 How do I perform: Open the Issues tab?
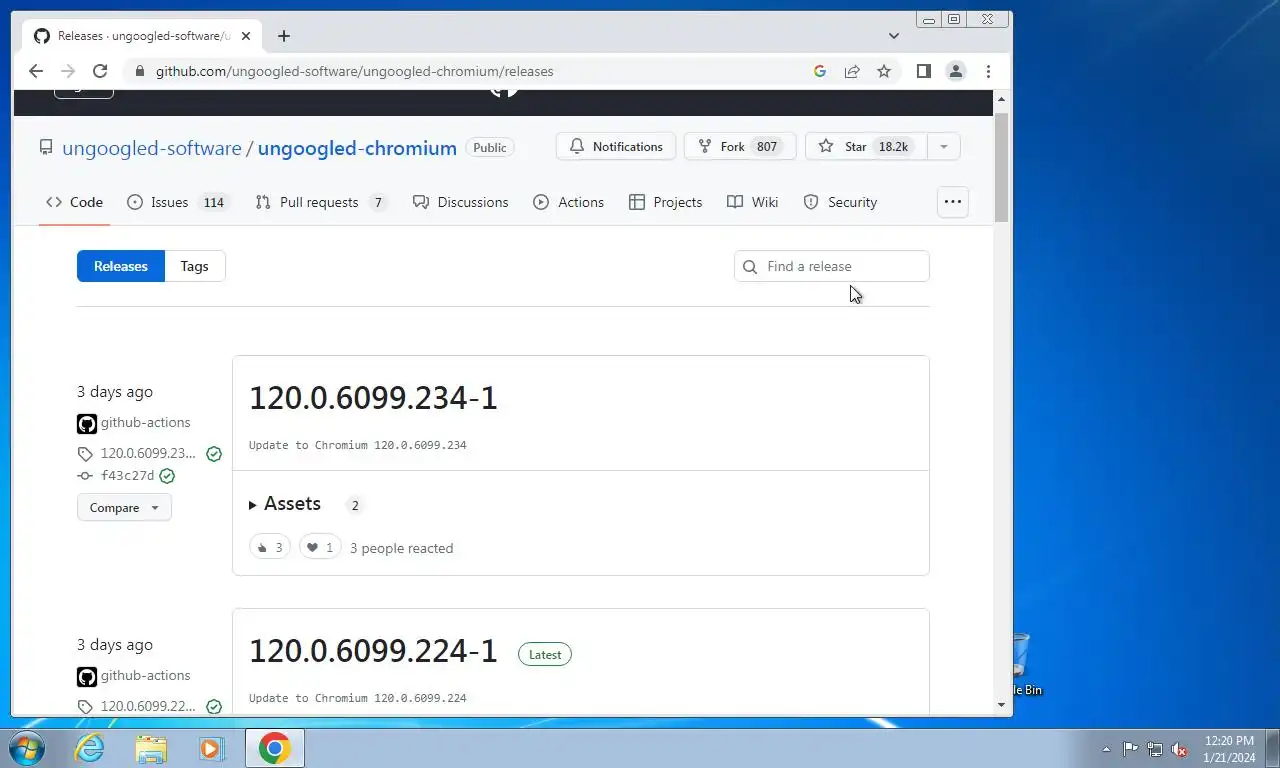click(178, 202)
